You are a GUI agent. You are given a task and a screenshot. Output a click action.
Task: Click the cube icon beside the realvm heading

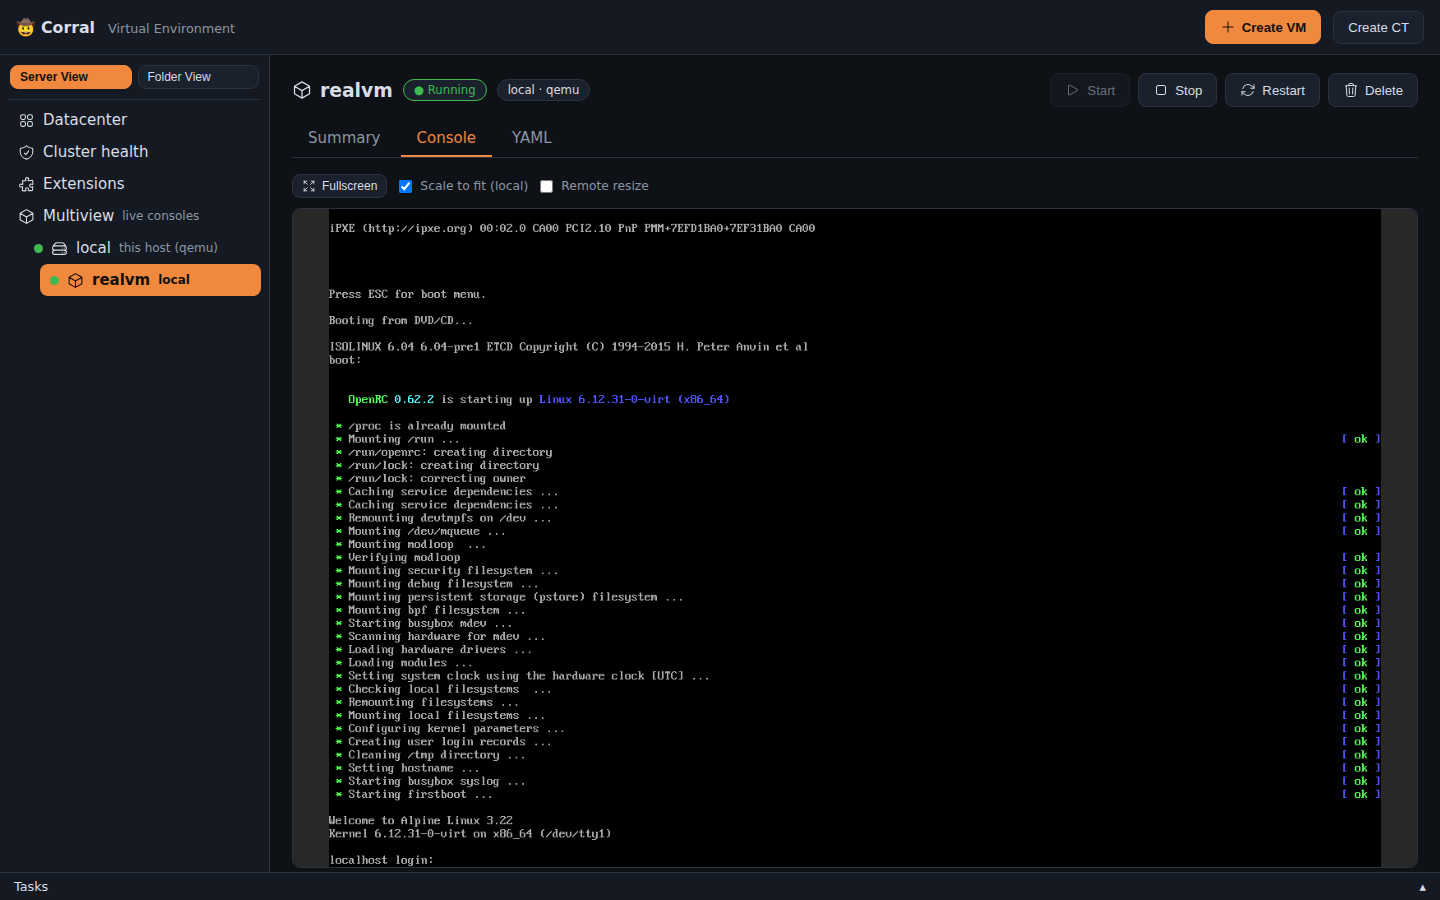click(302, 90)
